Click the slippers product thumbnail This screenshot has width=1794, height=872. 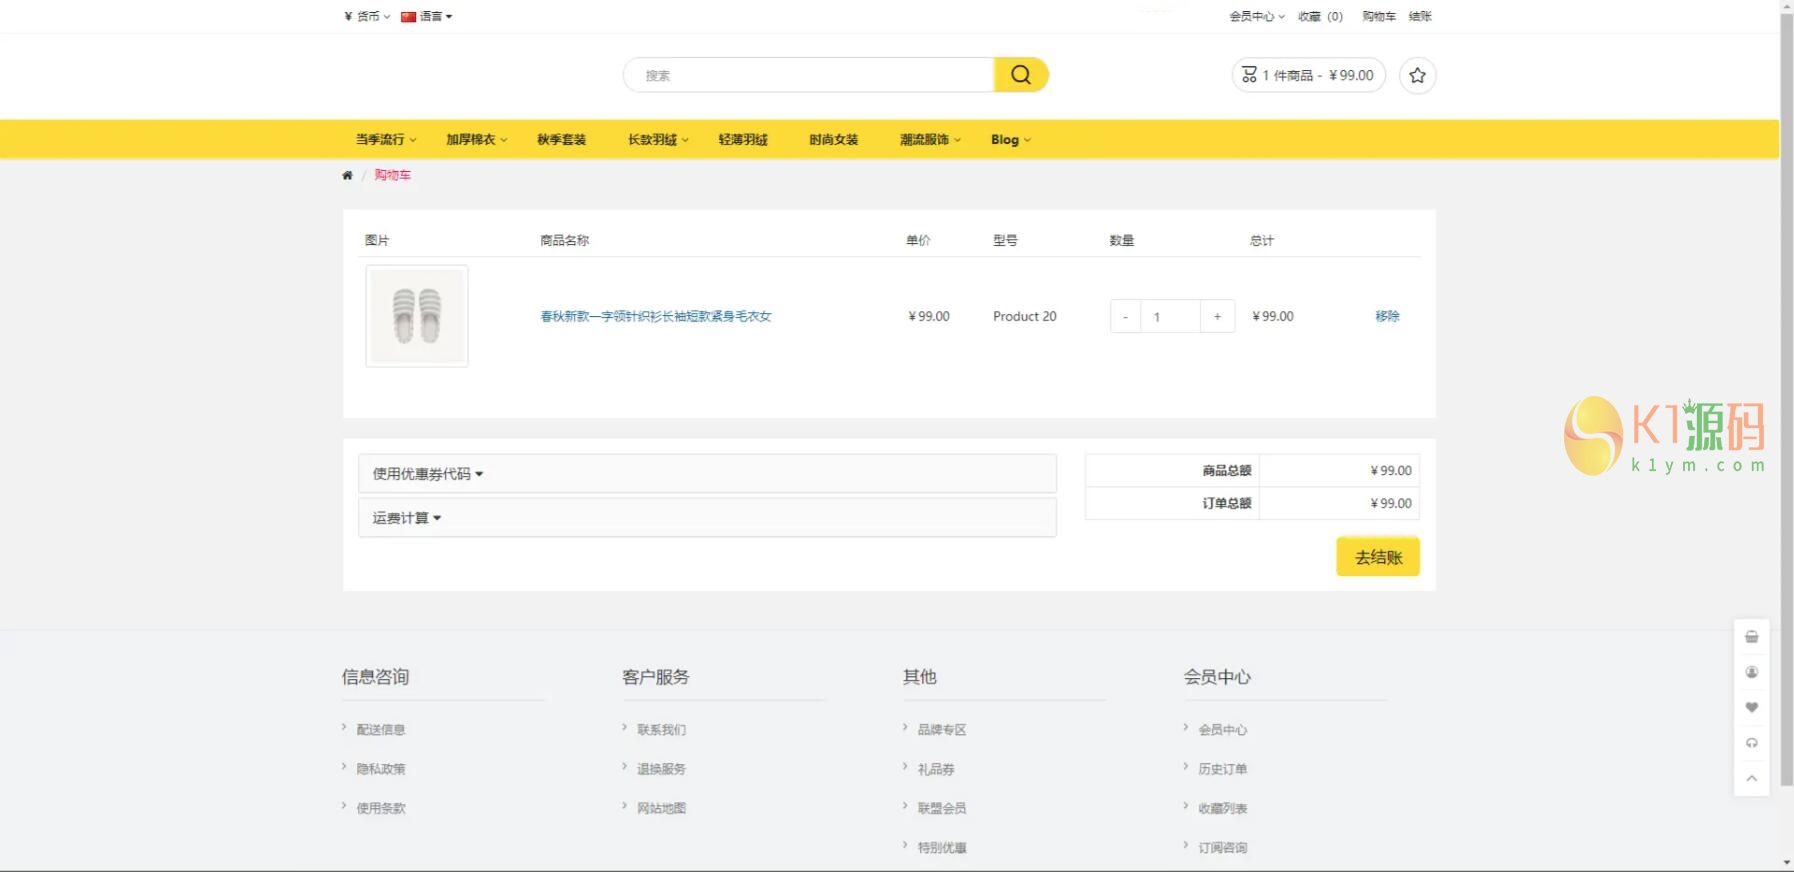tap(417, 316)
